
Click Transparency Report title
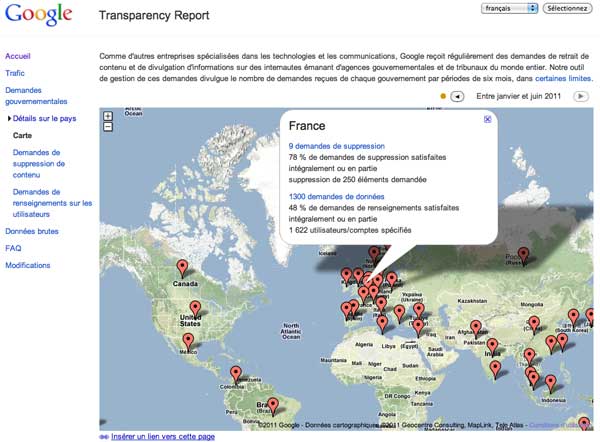pyautogui.click(x=154, y=15)
